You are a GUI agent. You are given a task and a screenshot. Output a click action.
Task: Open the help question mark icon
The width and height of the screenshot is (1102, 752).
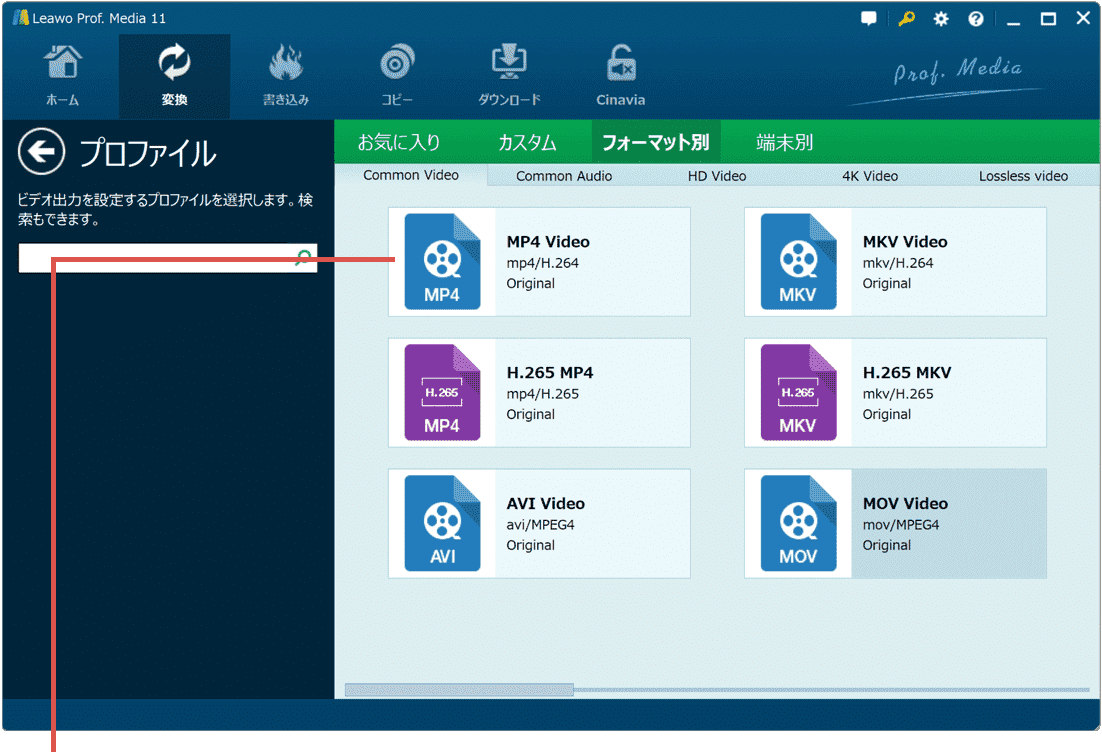coord(975,19)
